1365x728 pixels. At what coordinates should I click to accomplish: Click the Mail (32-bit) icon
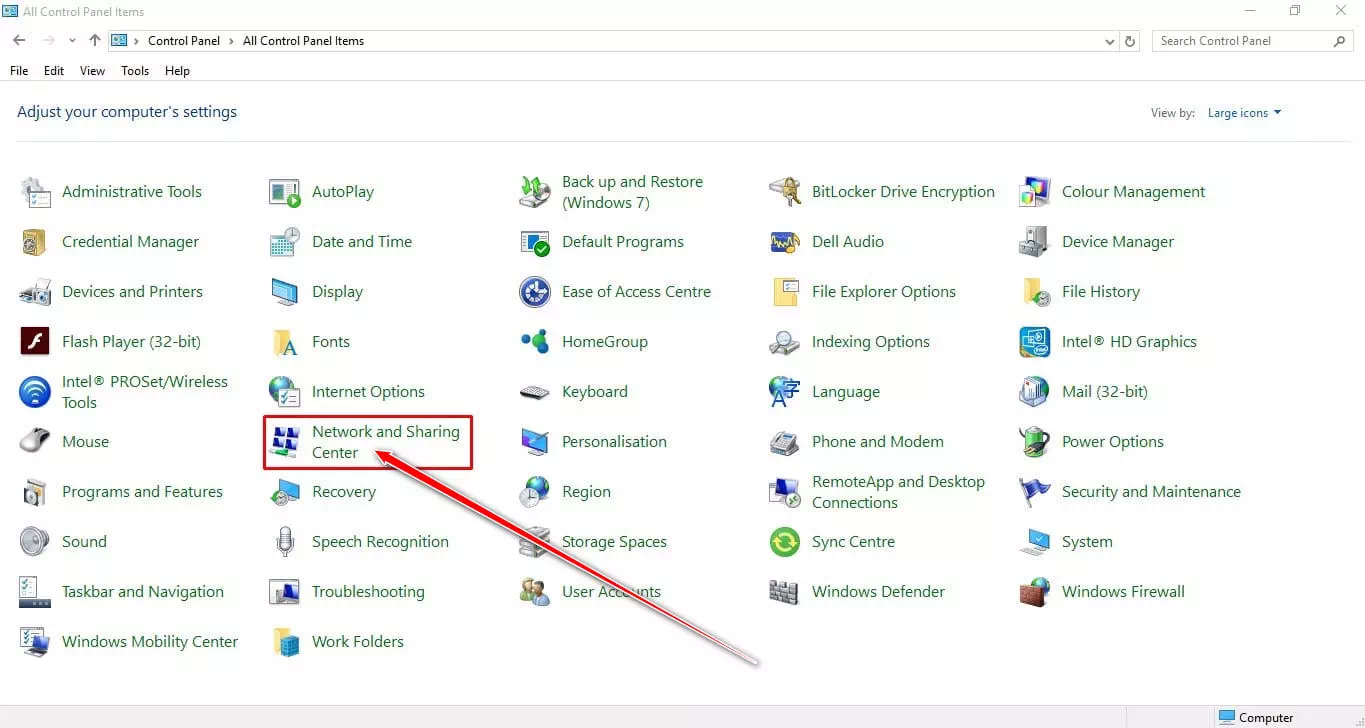pos(1035,392)
